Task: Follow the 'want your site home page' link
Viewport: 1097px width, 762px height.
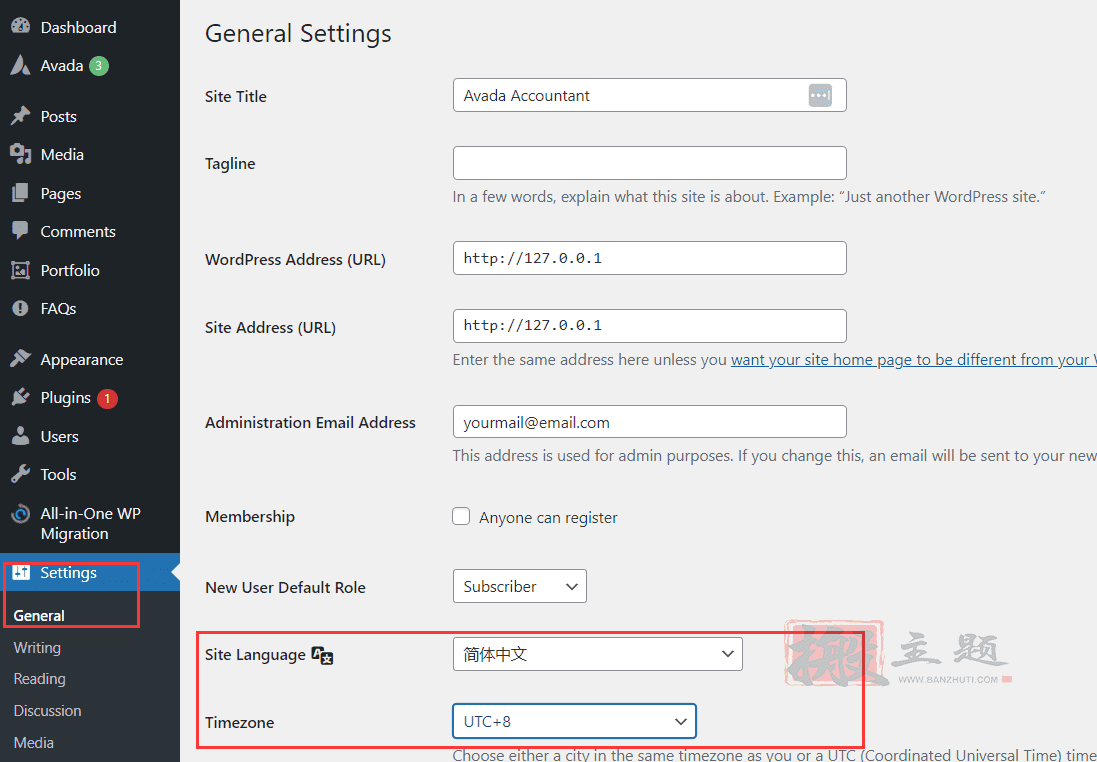Action: click(914, 360)
